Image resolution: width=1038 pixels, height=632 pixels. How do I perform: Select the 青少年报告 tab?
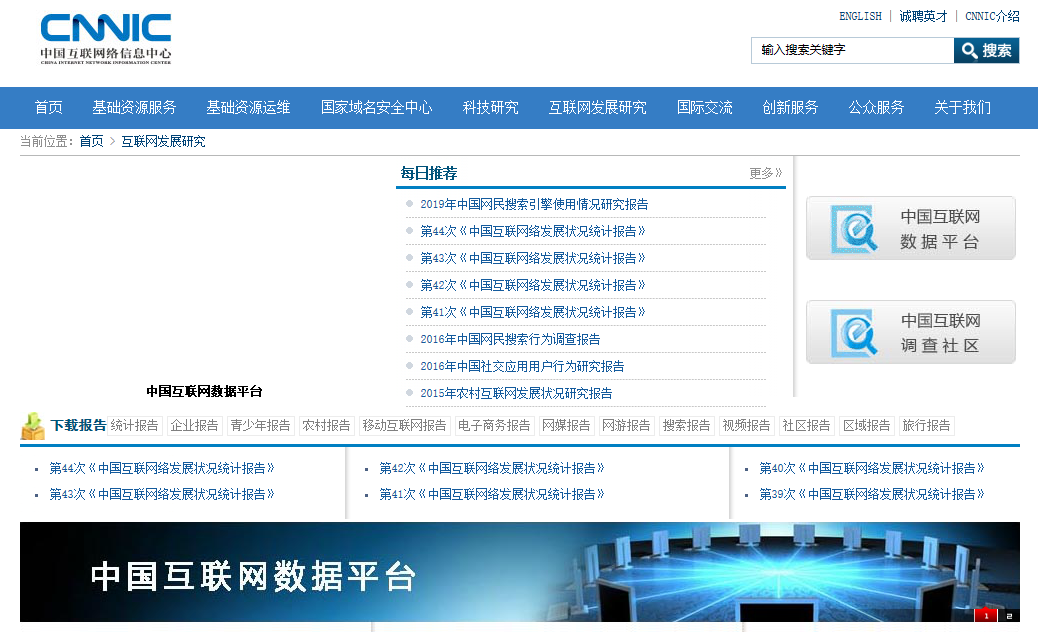(x=260, y=426)
